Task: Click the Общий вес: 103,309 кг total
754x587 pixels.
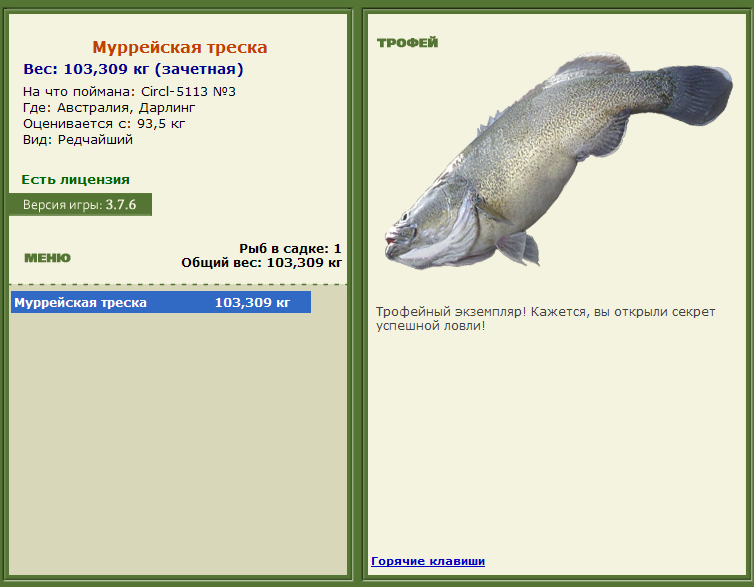Action: point(261,262)
